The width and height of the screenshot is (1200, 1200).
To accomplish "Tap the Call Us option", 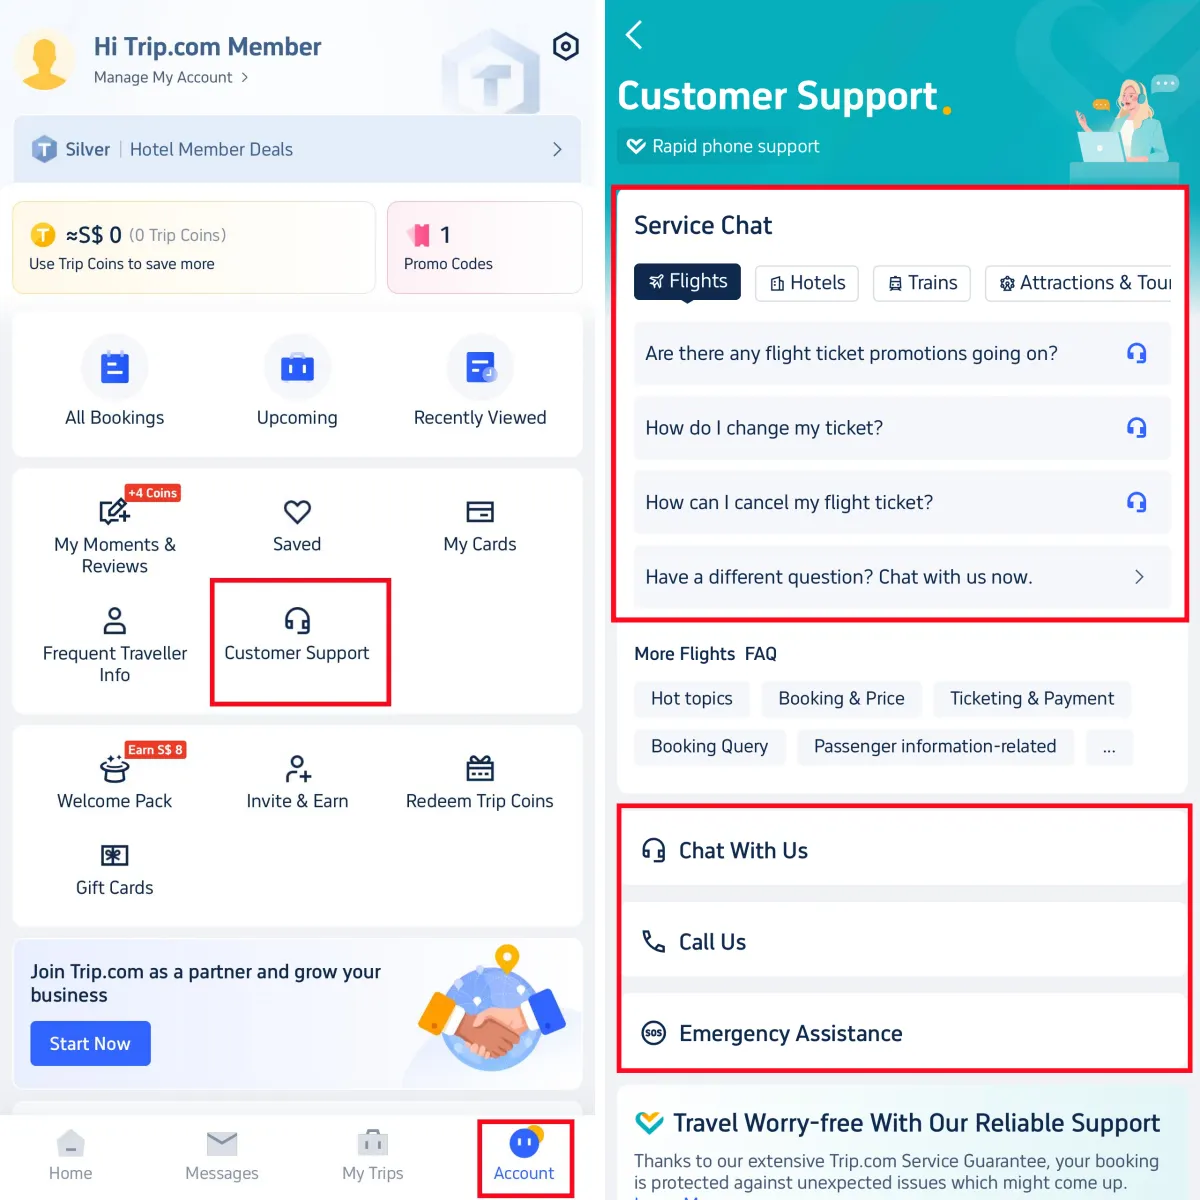I will tap(903, 941).
